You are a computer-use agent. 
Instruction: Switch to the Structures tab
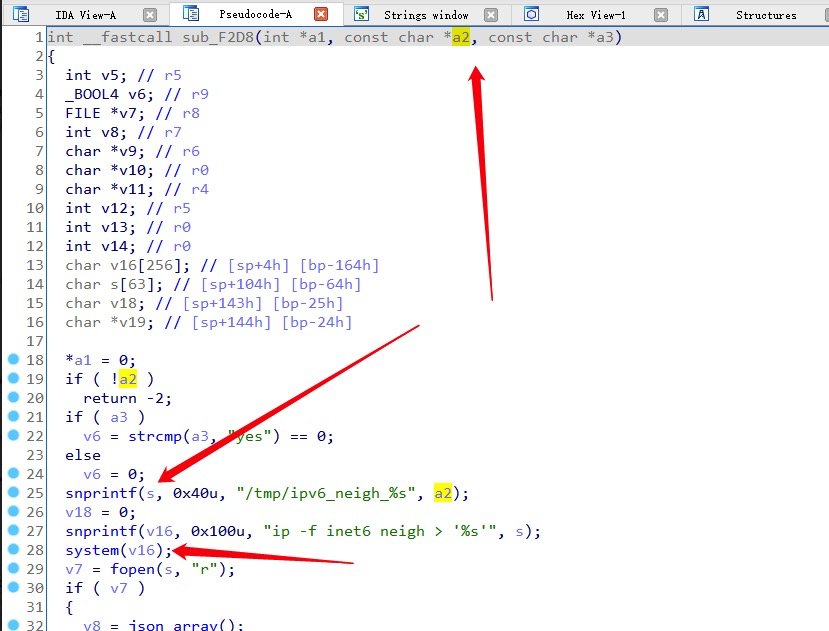766,15
